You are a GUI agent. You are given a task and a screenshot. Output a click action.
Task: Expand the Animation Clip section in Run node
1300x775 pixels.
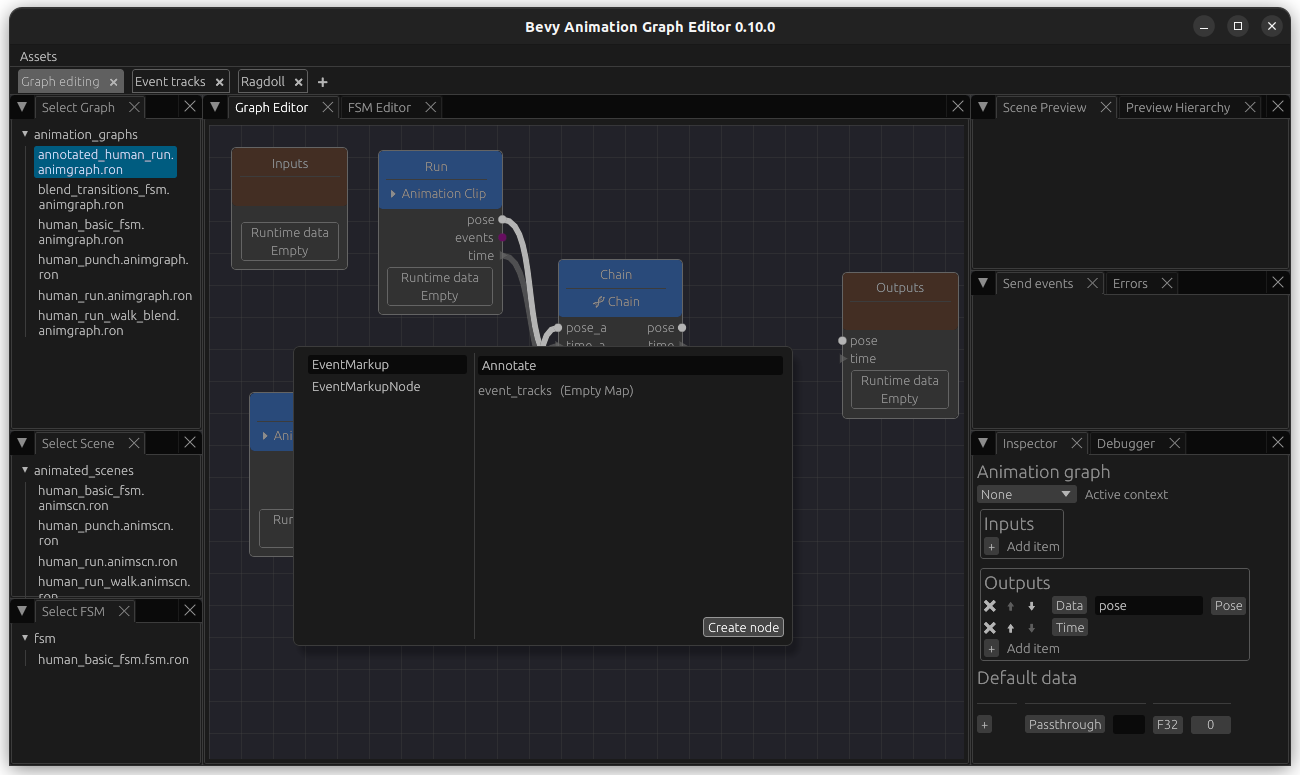(x=393, y=194)
